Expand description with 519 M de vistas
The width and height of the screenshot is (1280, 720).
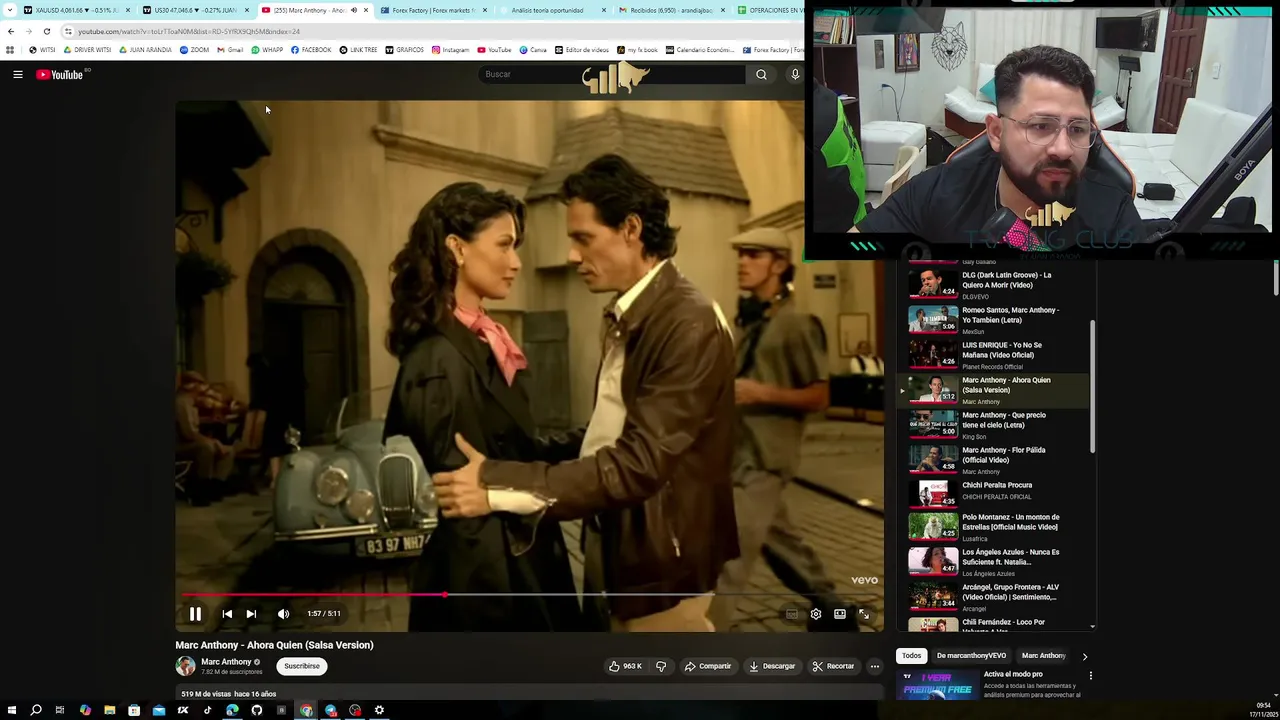point(529,693)
